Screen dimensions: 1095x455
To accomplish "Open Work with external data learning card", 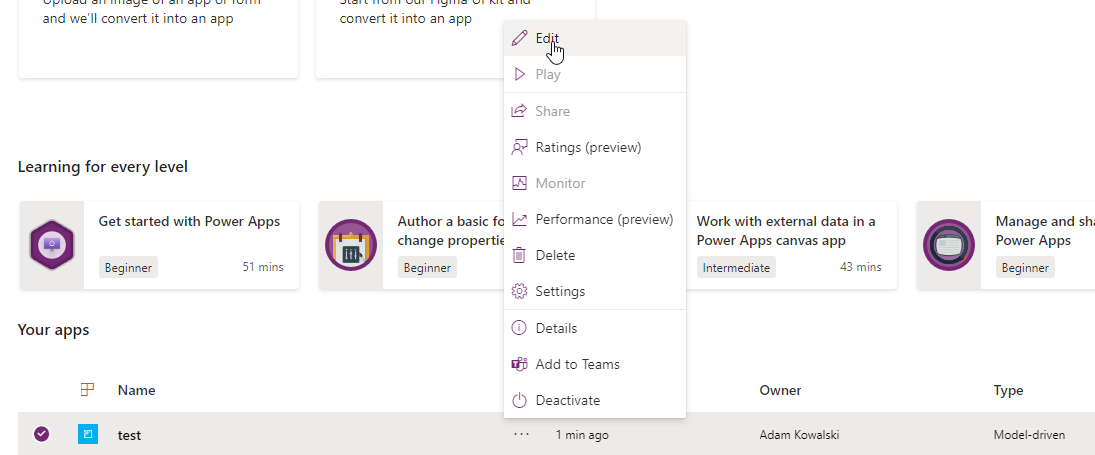I will pos(791,245).
